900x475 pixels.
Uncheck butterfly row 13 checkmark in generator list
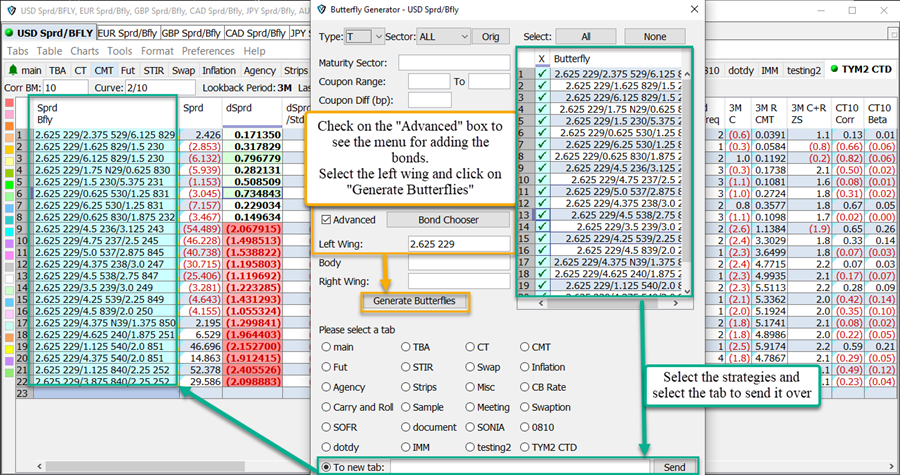click(542, 215)
